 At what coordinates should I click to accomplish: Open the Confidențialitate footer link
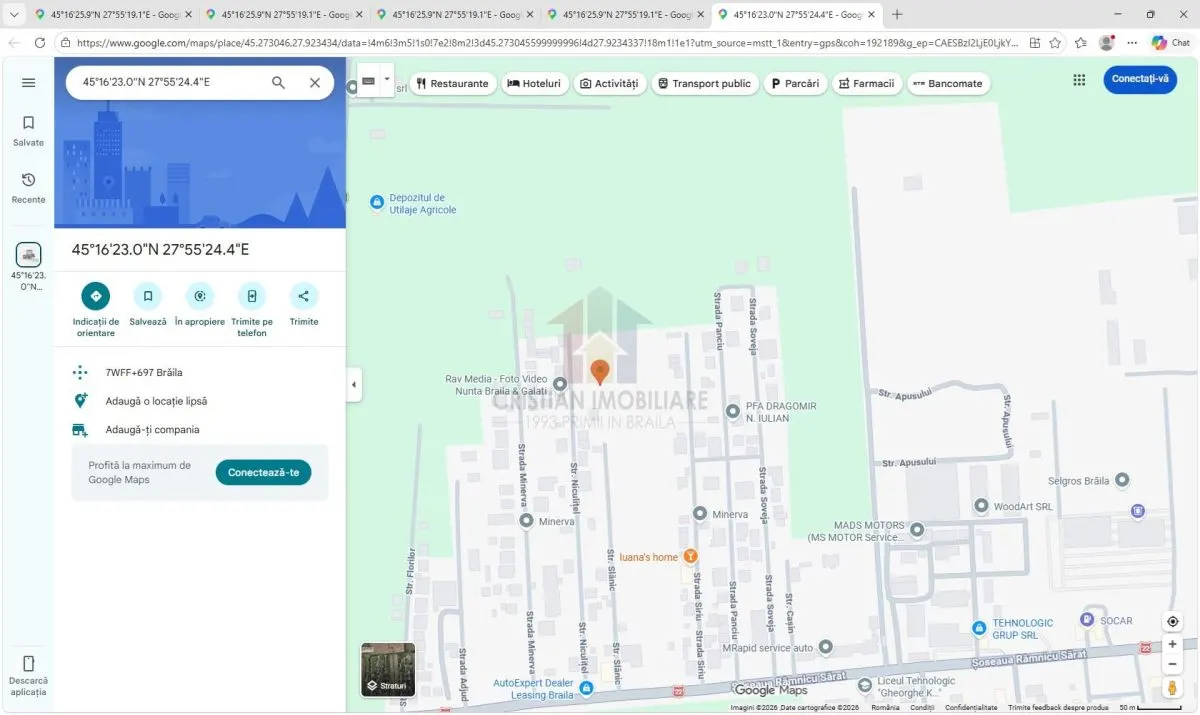970,708
